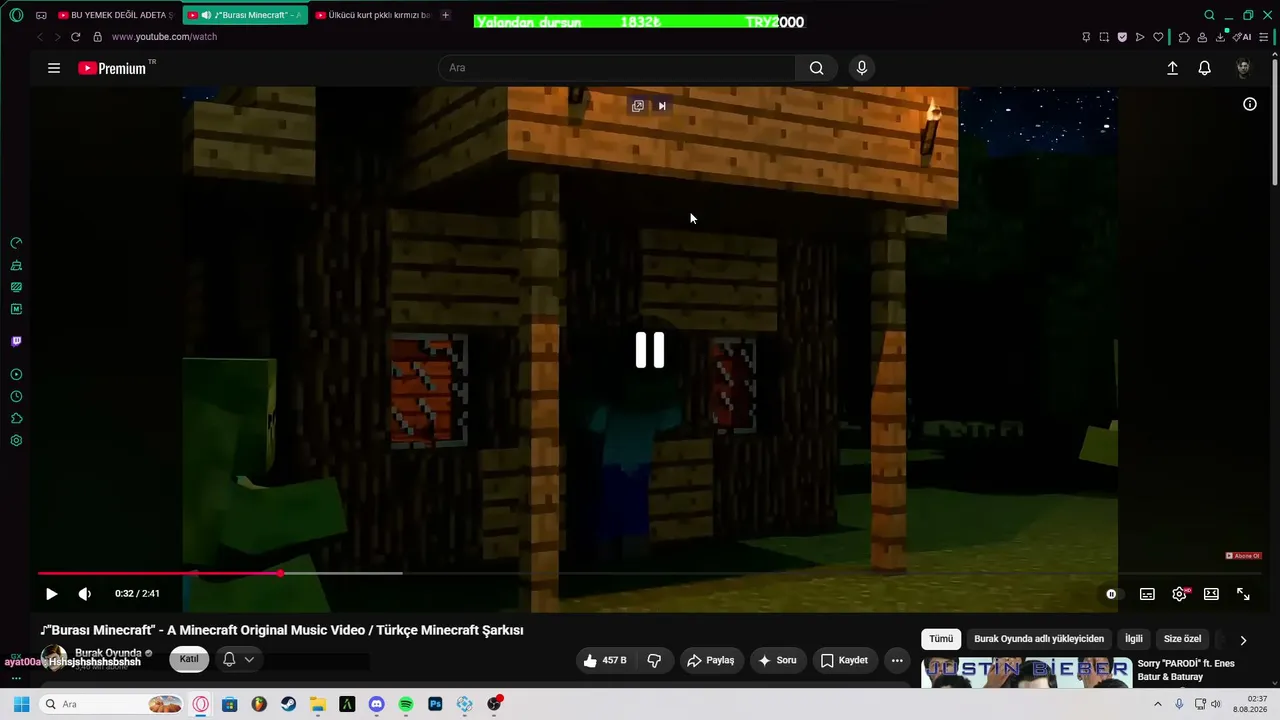Click the Katıl join button
The image size is (1280, 720).
pyautogui.click(x=189, y=659)
